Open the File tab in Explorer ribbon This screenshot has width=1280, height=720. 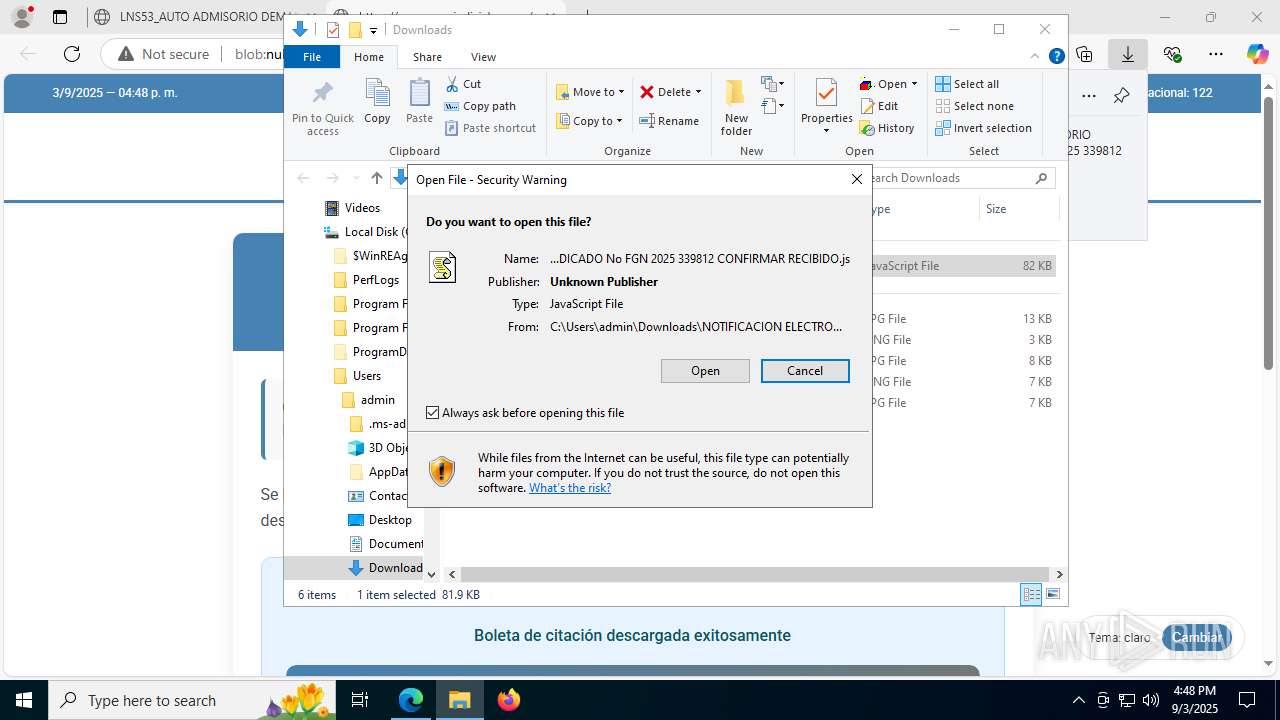[x=312, y=57]
